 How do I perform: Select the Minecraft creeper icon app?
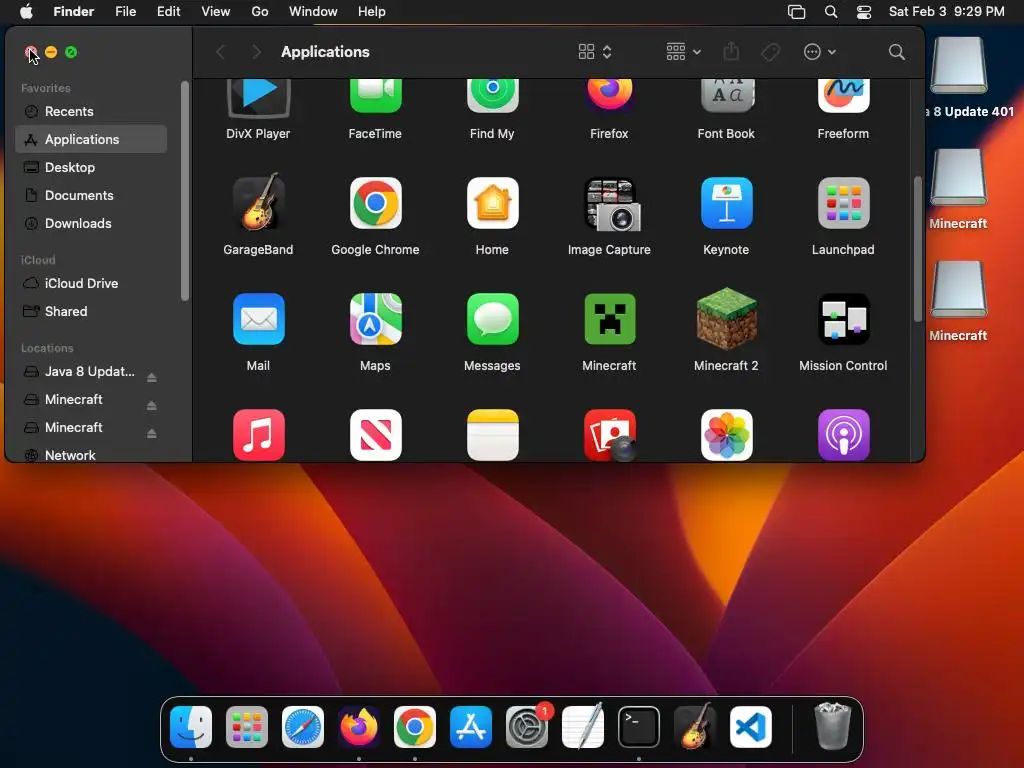click(x=609, y=319)
